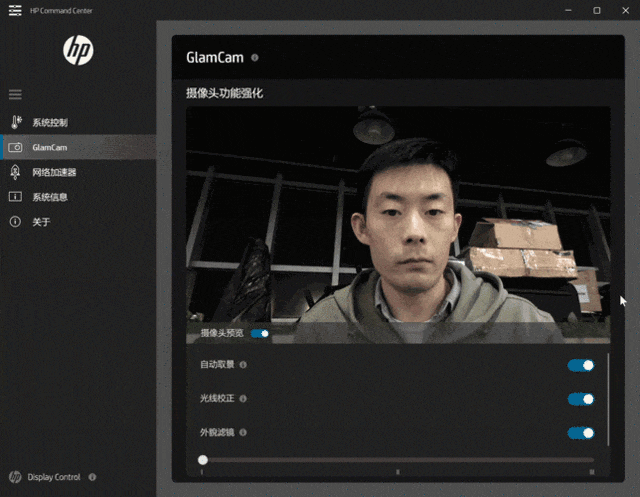Minimize the HP Command Center window

(x=568, y=10)
